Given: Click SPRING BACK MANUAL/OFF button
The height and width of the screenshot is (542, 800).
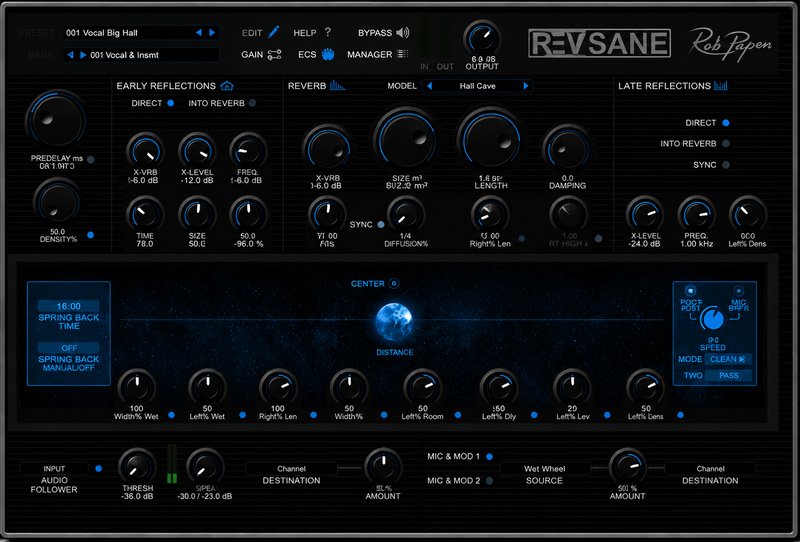Looking at the screenshot, I should click(68, 348).
